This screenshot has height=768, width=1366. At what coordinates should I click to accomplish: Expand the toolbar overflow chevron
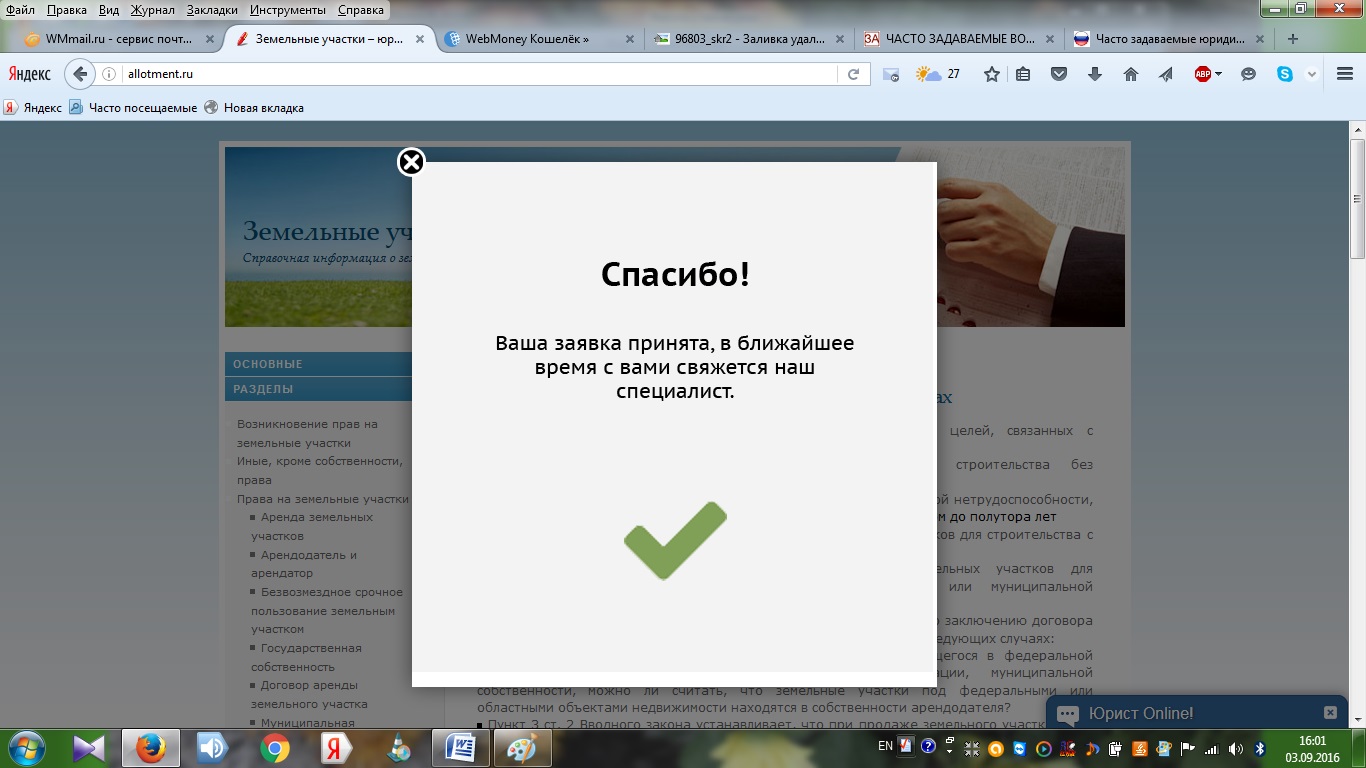pos(1312,74)
